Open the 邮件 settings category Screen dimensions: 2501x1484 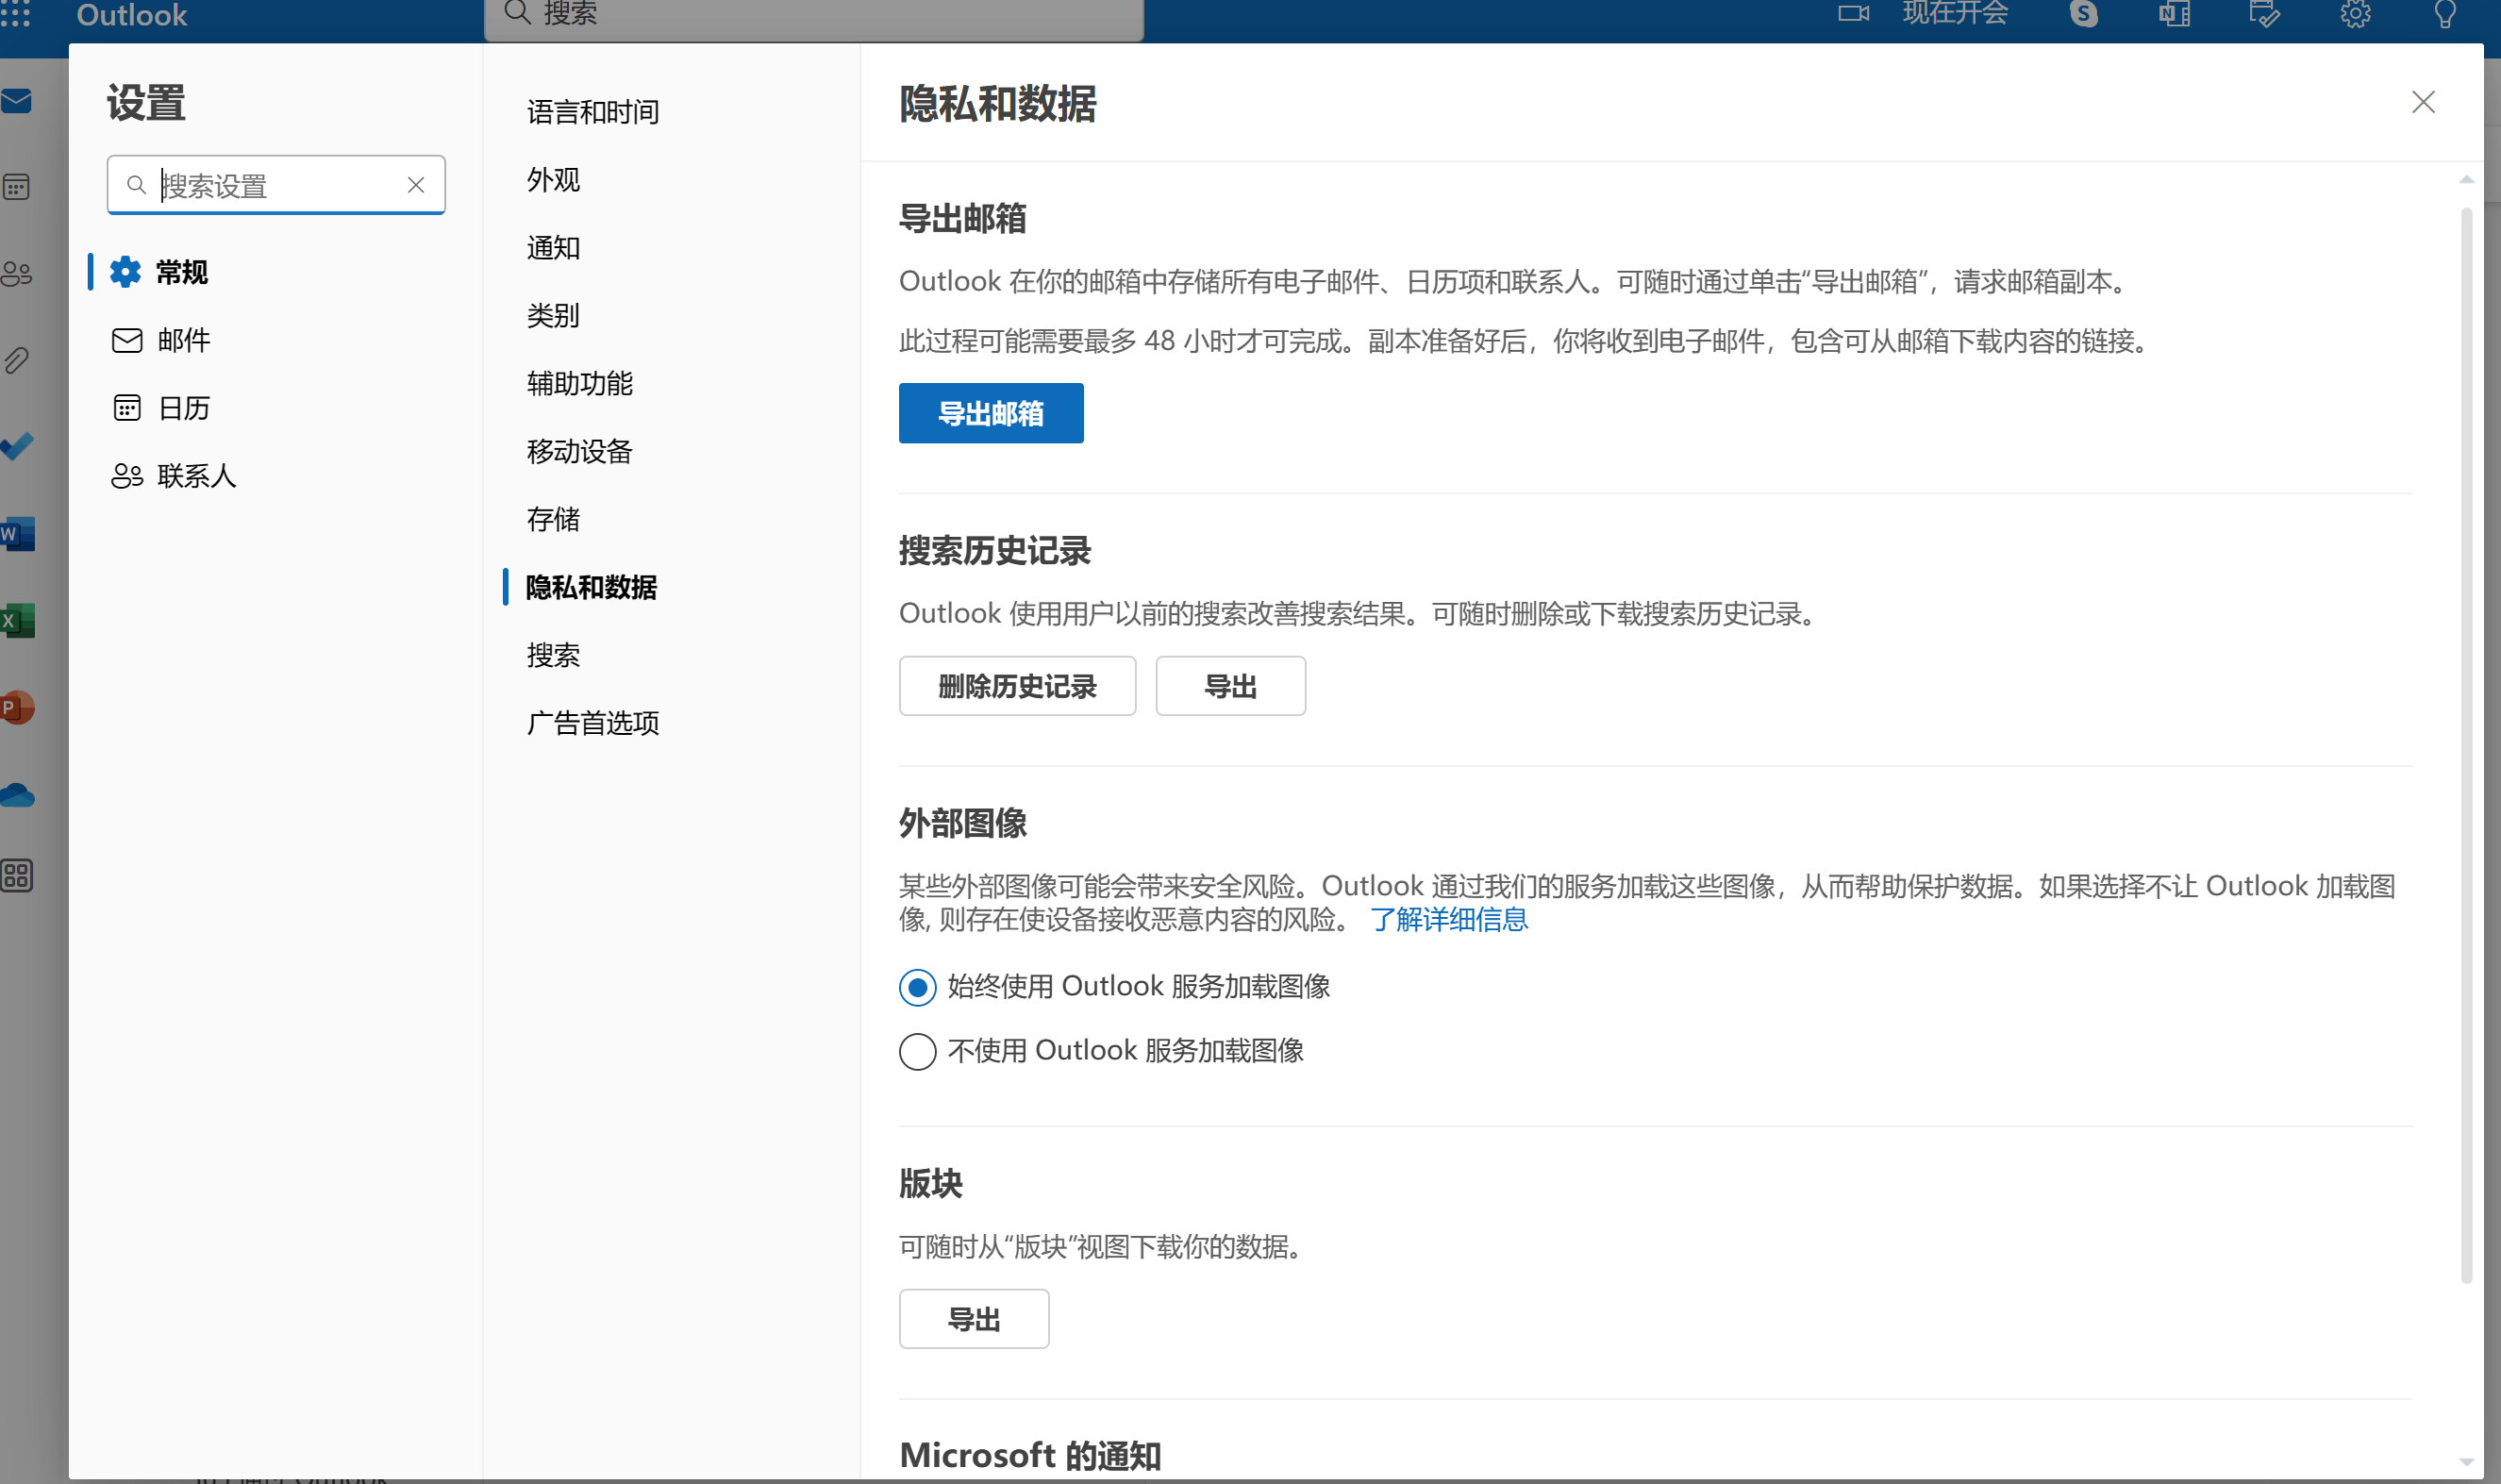[x=184, y=340]
